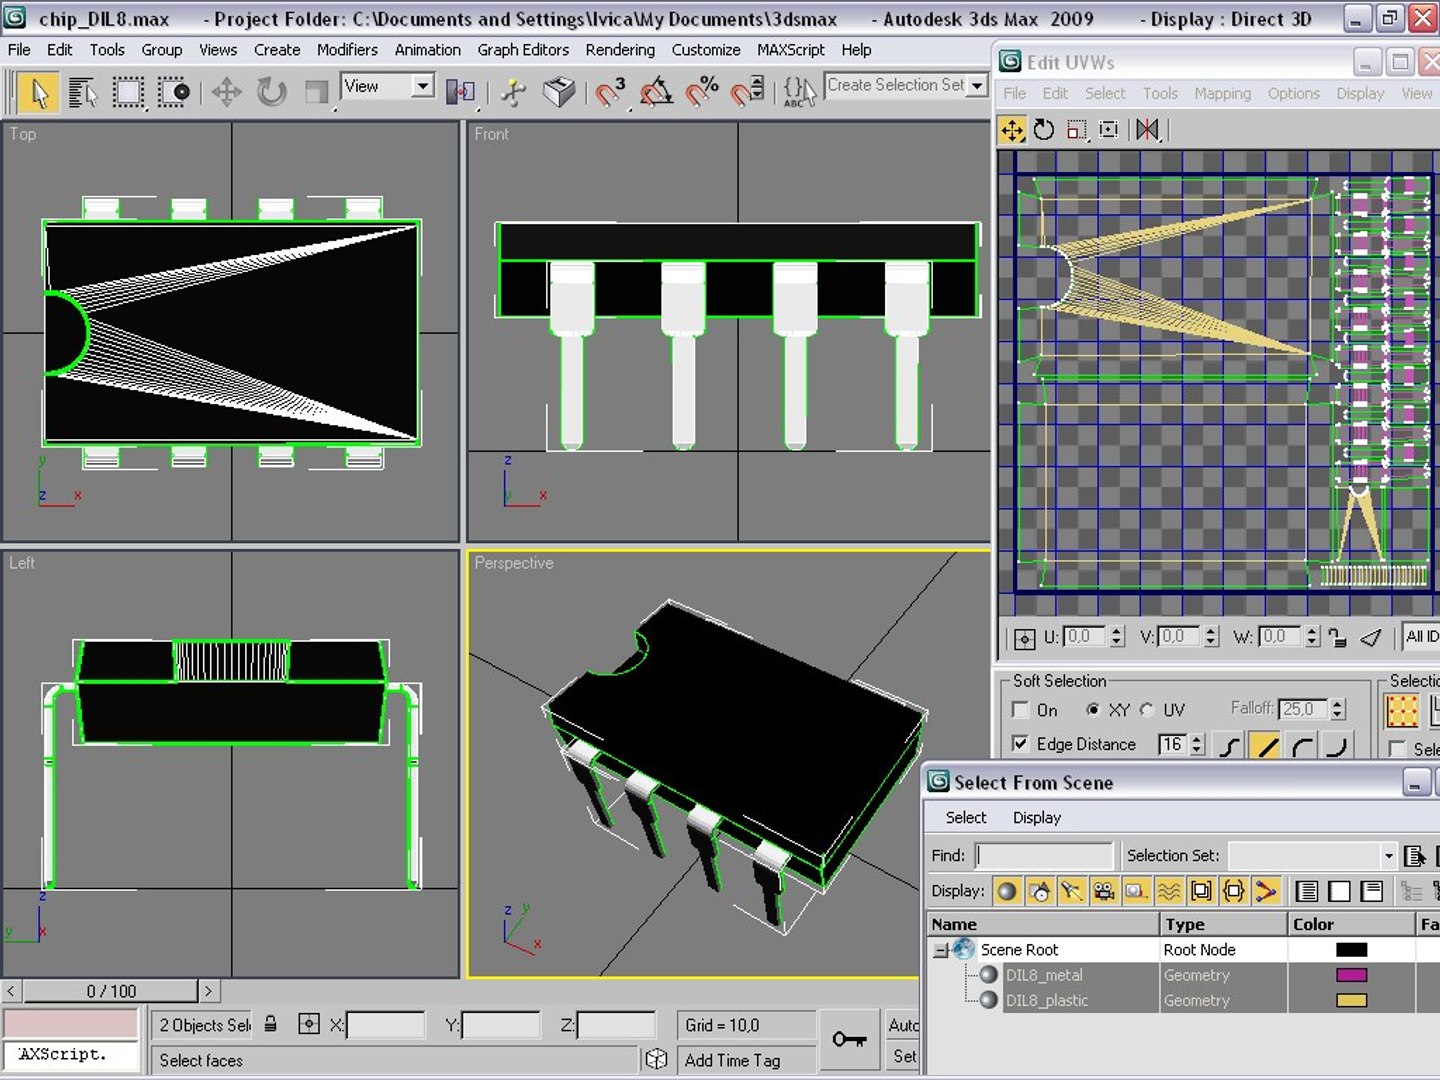Enable Soft Selection On checkbox

click(x=1020, y=710)
